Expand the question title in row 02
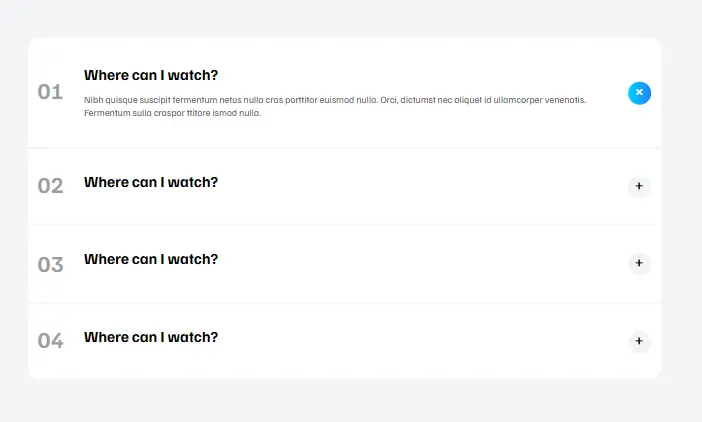This screenshot has height=422, width=702. coord(151,182)
